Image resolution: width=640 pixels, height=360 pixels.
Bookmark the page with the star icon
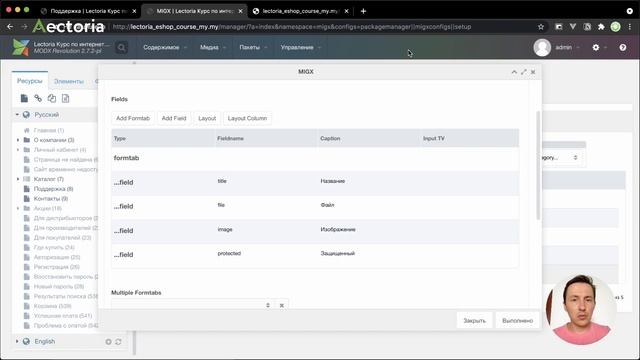point(541,27)
